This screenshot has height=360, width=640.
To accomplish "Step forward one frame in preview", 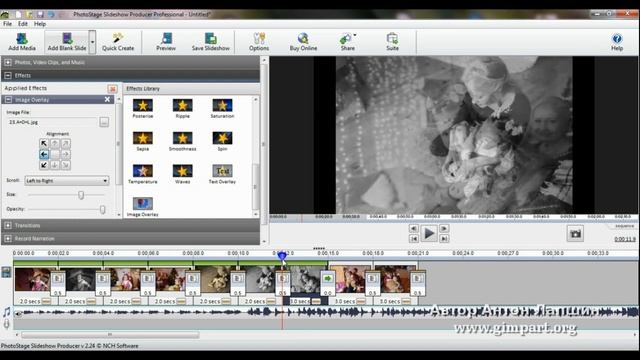I will (444, 229).
